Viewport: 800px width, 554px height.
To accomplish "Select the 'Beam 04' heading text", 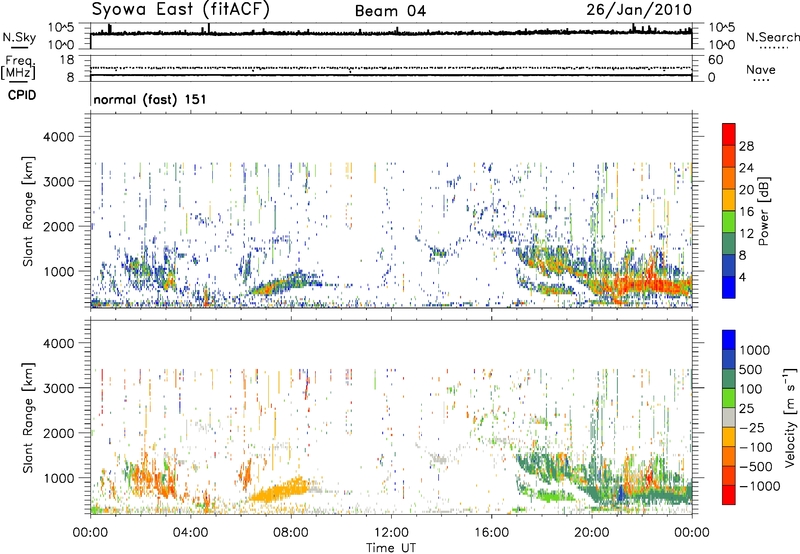I will pyautogui.click(x=390, y=11).
